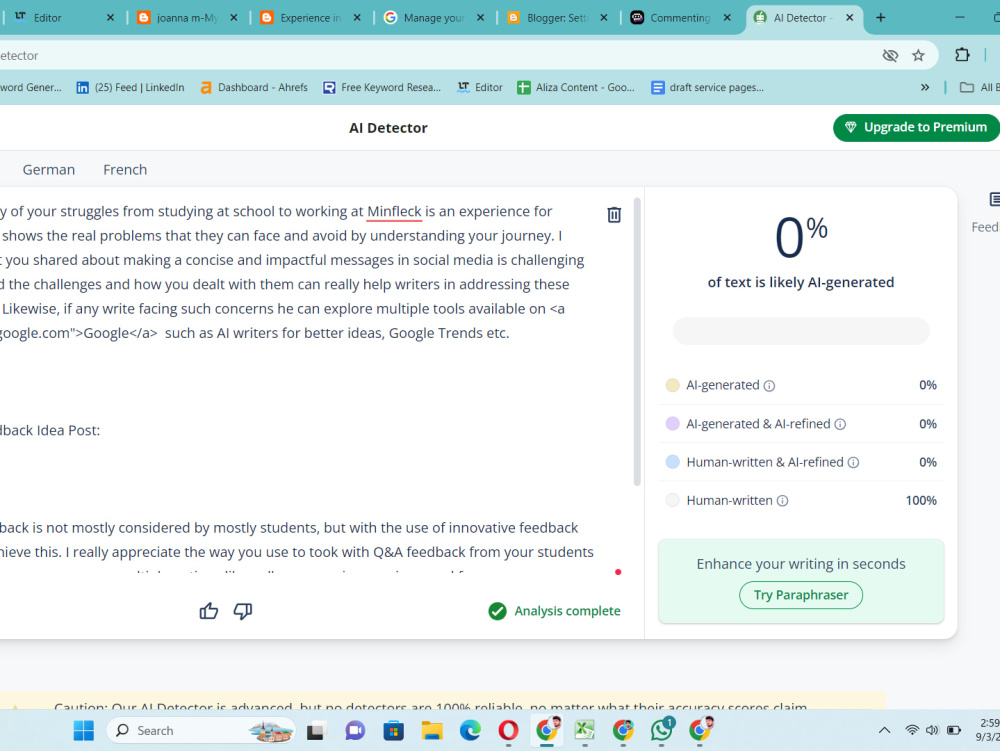Bookmark page with the star icon
This screenshot has height=751, width=1000.
pos(918,55)
